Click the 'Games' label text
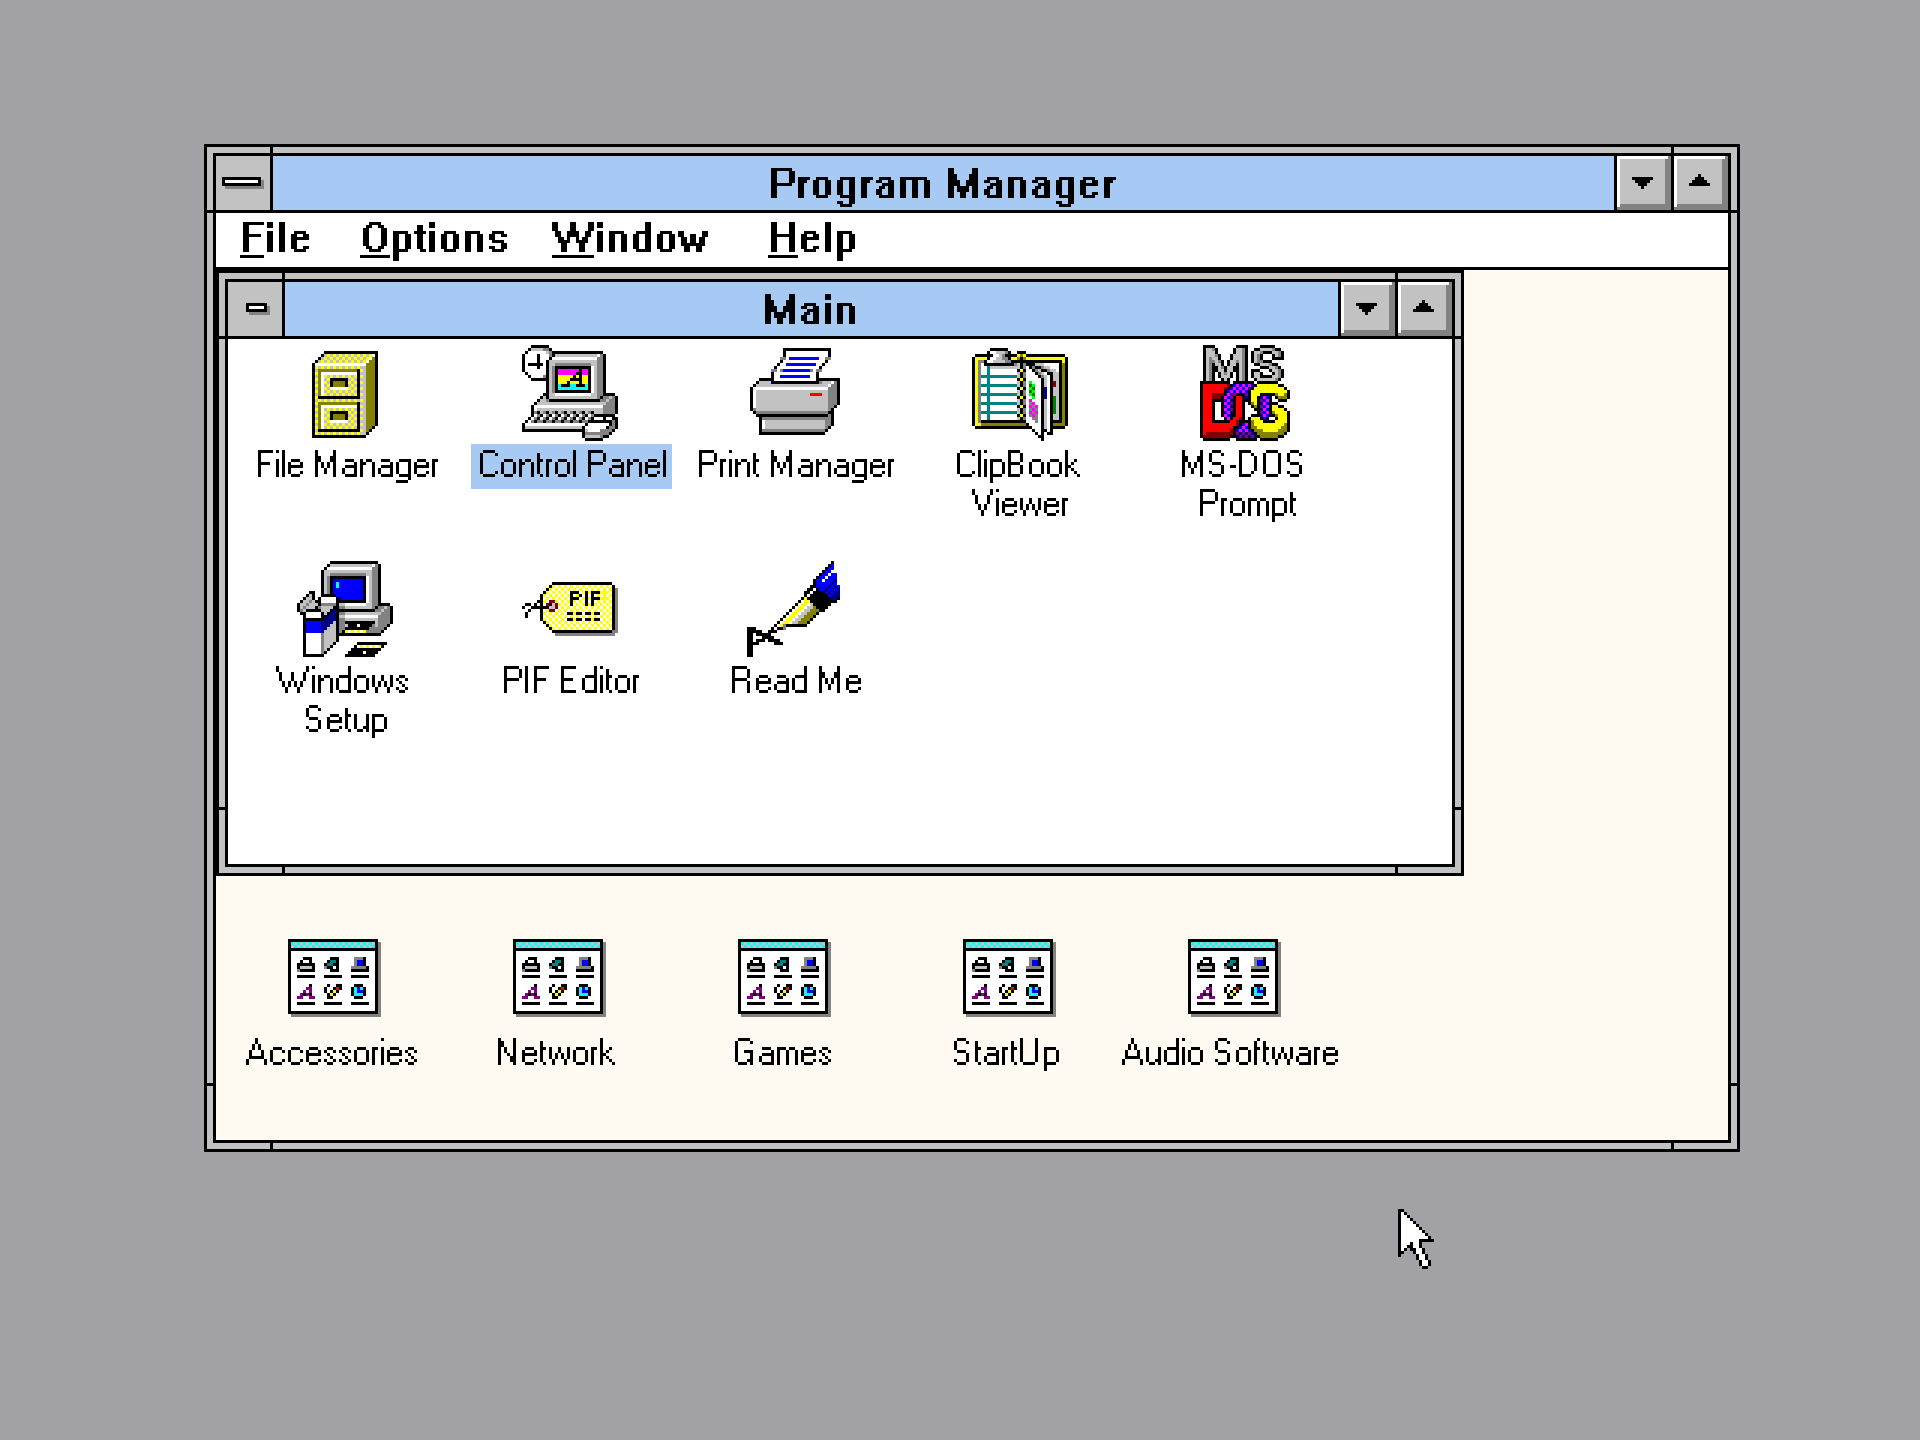 (782, 1053)
